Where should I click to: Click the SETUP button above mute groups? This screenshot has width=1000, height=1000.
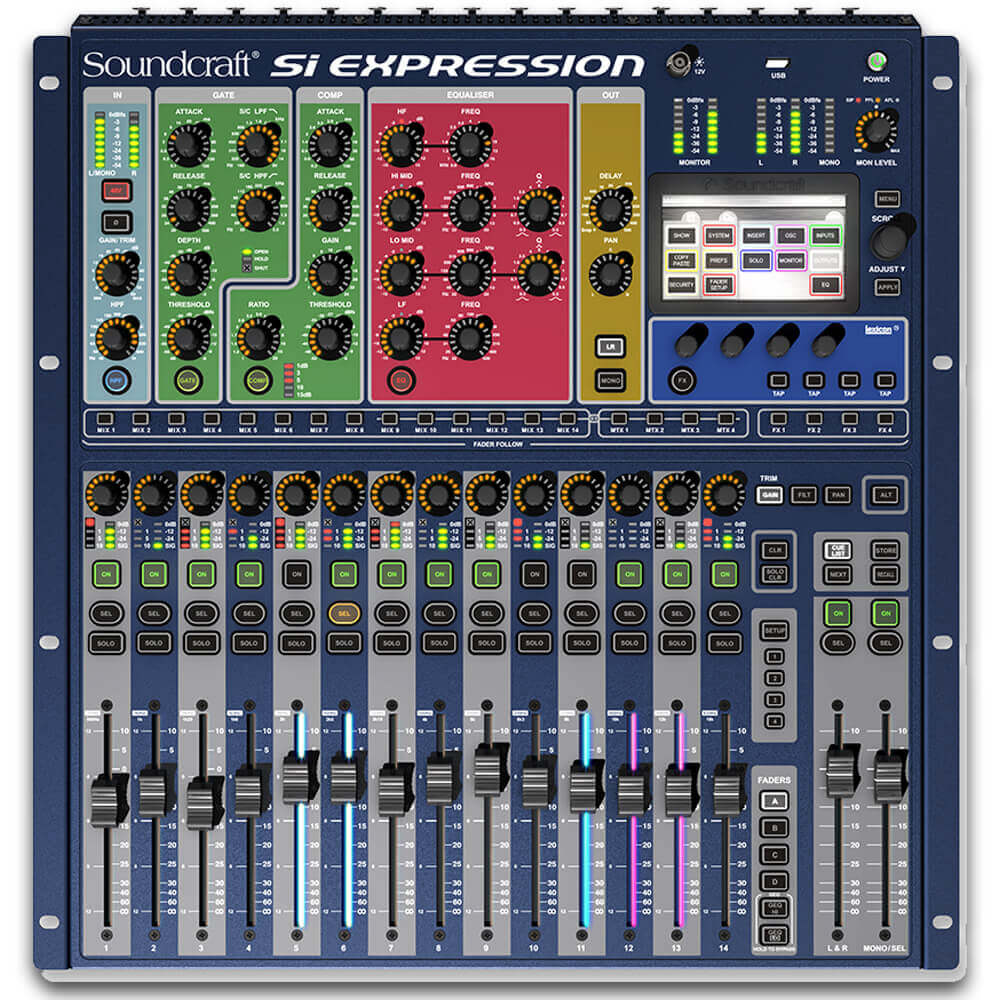[774, 631]
